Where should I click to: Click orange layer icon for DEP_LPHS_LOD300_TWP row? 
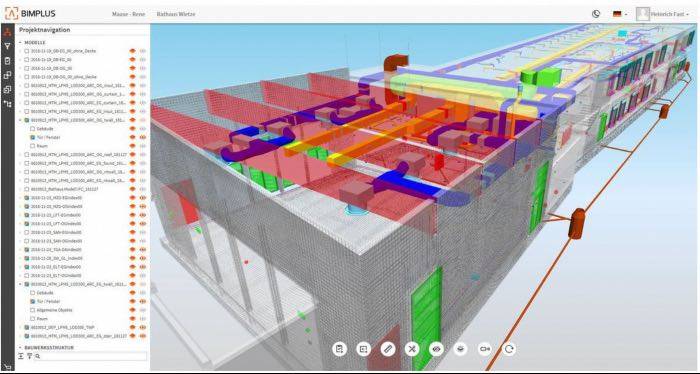(133, 327)
